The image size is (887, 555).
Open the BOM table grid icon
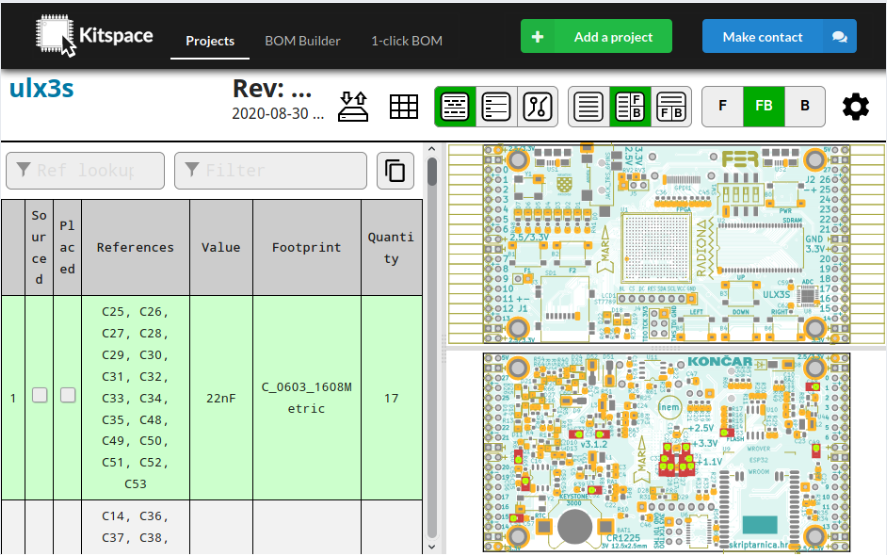pos(404,106)
